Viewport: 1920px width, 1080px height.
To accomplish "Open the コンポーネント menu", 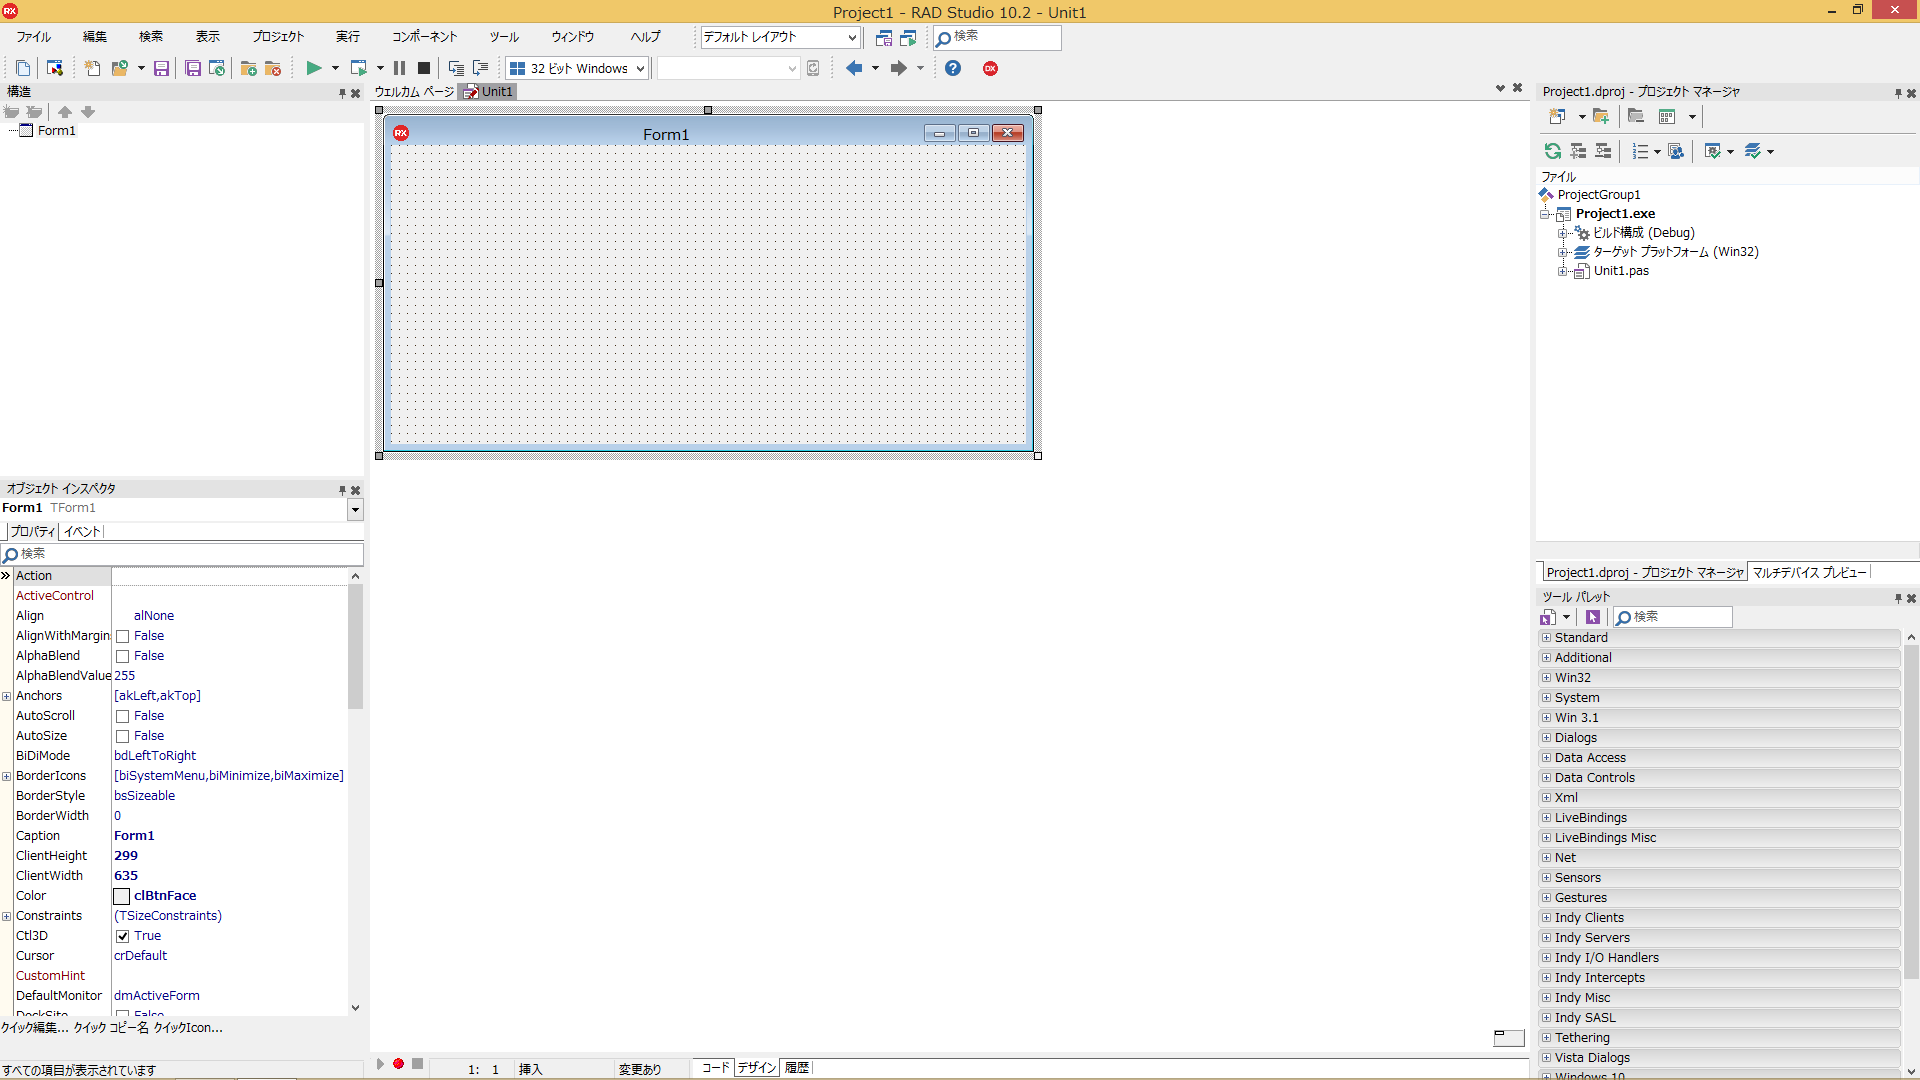I will pyautogui.click(x=423, y=36).
